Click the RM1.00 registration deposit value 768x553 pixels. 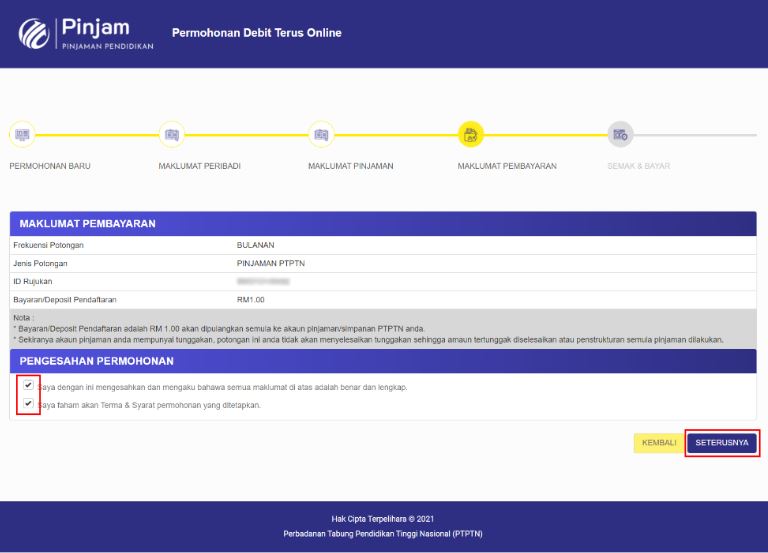[x=250, y=299]
